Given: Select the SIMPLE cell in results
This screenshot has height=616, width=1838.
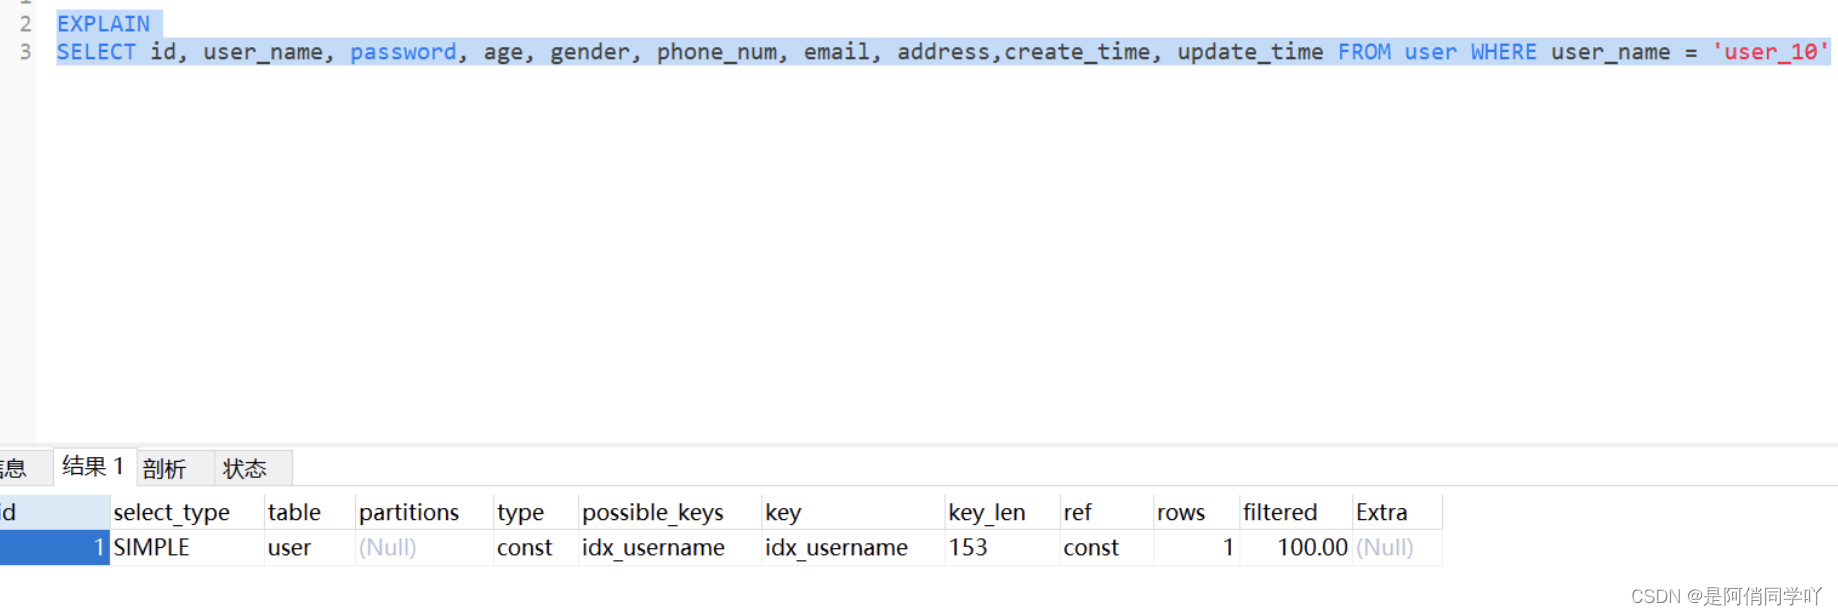Looking at the screenshot, I should point(186,548).
